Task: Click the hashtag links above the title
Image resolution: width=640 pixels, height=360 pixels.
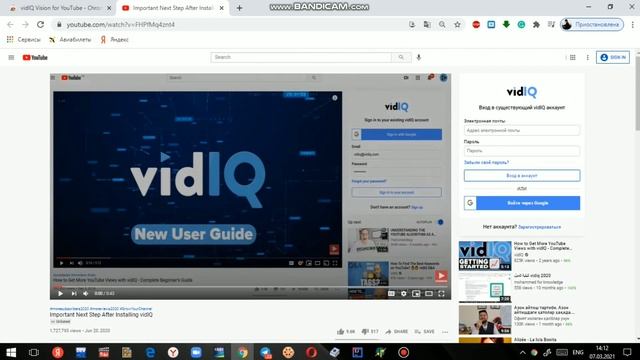Action: tap(100, 309)
